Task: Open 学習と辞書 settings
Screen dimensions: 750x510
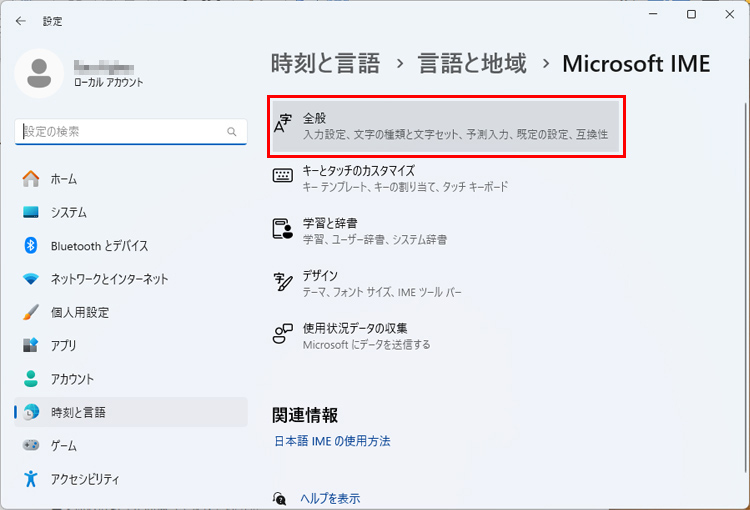Action: (x=446, y=231)
